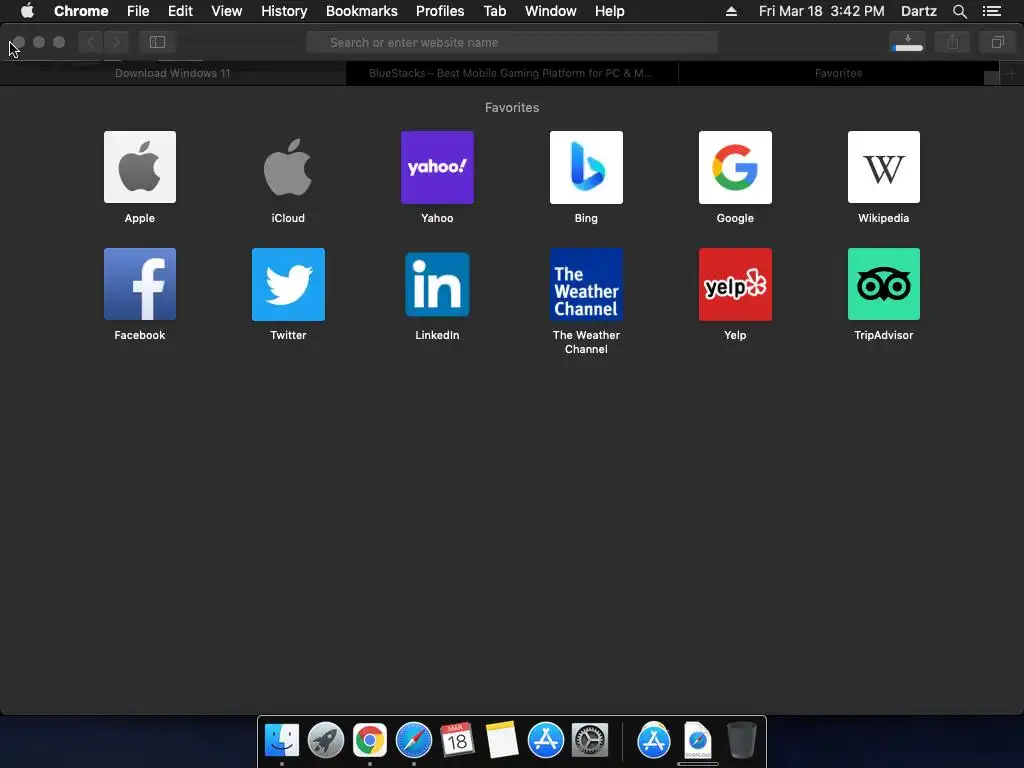
Task: Open Google Chrome from the Dock
Action: [370, 741]
